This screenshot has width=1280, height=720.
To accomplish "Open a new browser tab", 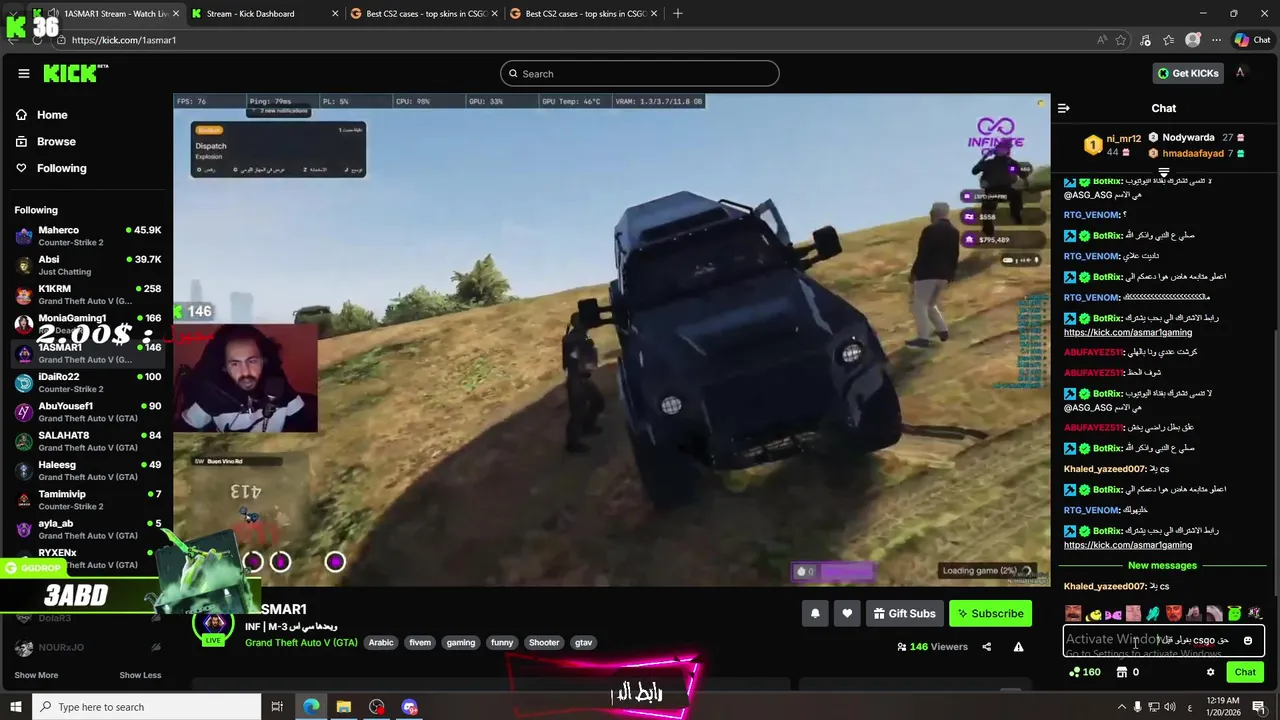I will tap(678, 14).
